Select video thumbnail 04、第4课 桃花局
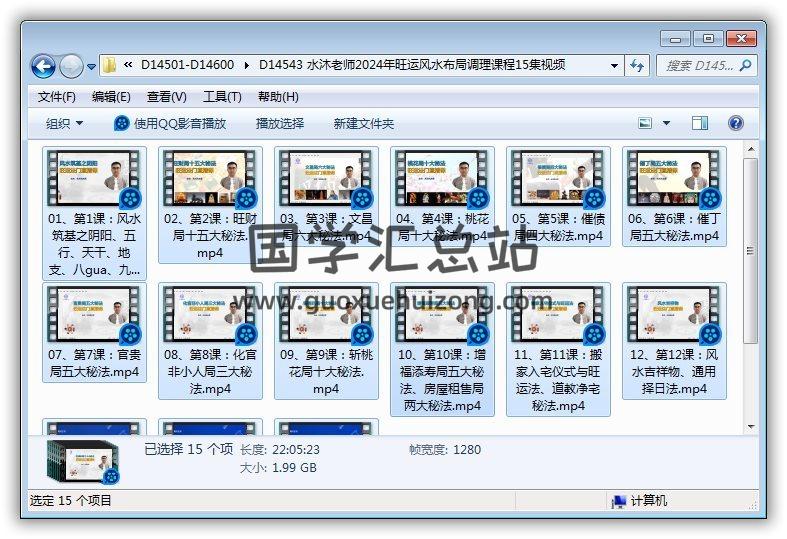 [x=442, y=178]
